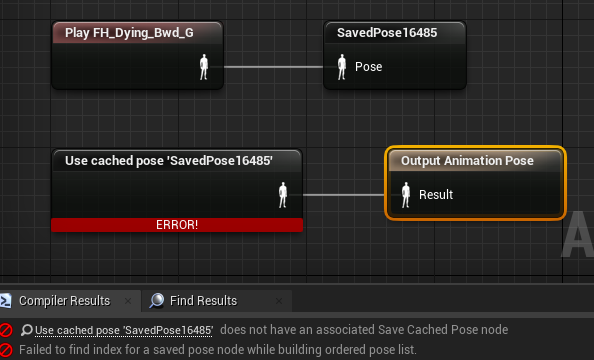Open the Use cached pose 'SavedPose16485' error link
Image resolution: width=594 pixels, height=360 pixels.
pyautogui.click(x=124, y=330)
